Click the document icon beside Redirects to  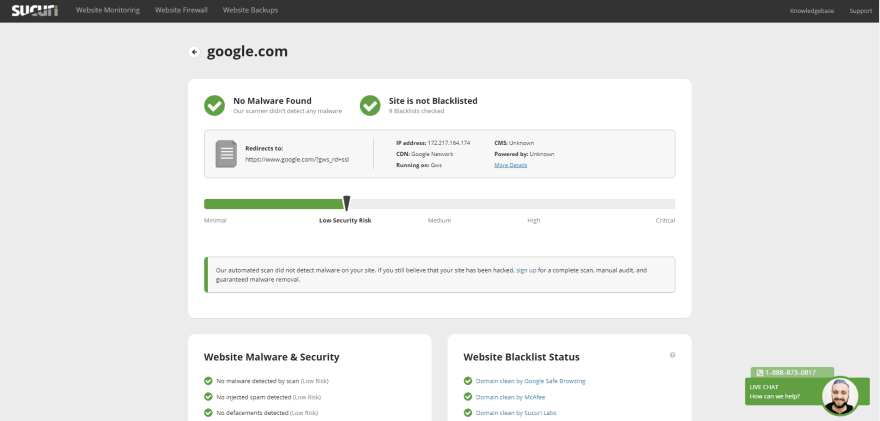point(226,154)
